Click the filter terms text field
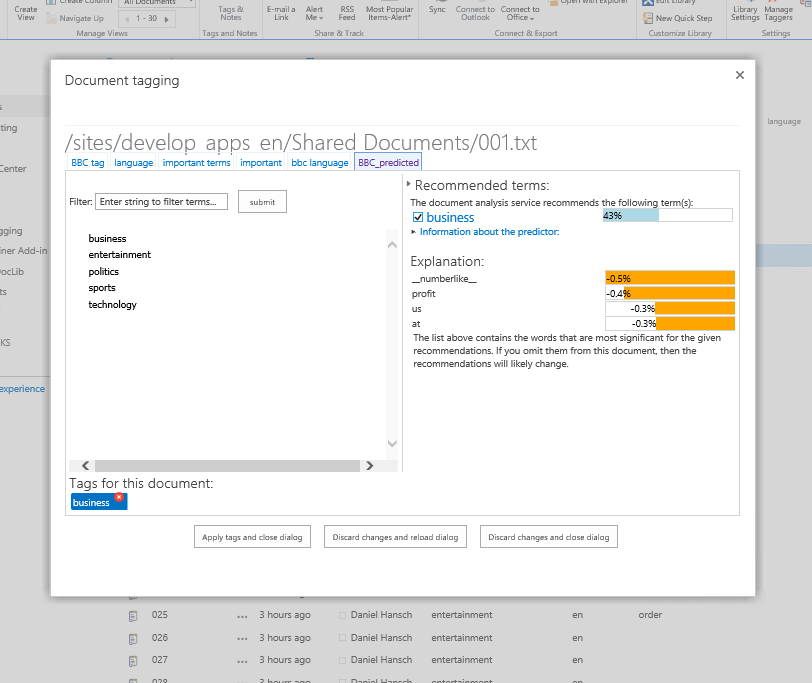 [x=161, y=202]
